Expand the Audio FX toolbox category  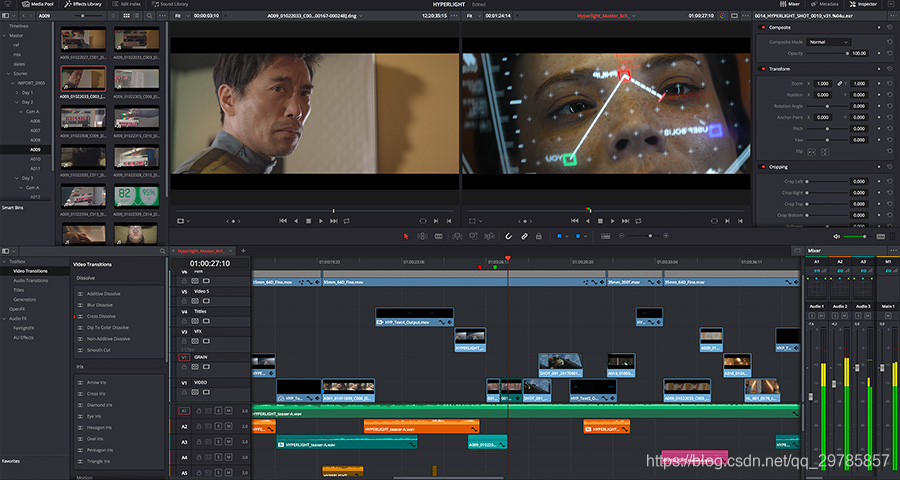pyautogui.click(x=5, y=319)
